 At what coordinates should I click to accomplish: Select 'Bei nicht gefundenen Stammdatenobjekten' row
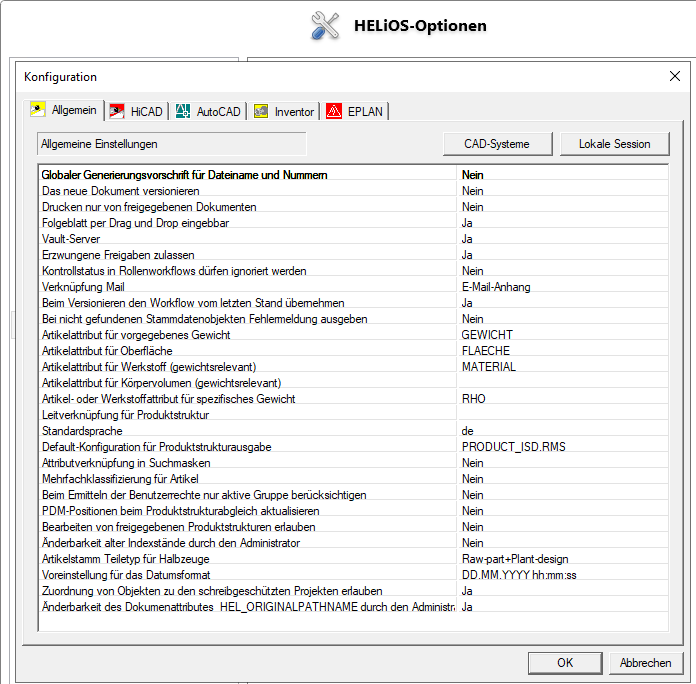coord(354,319)
